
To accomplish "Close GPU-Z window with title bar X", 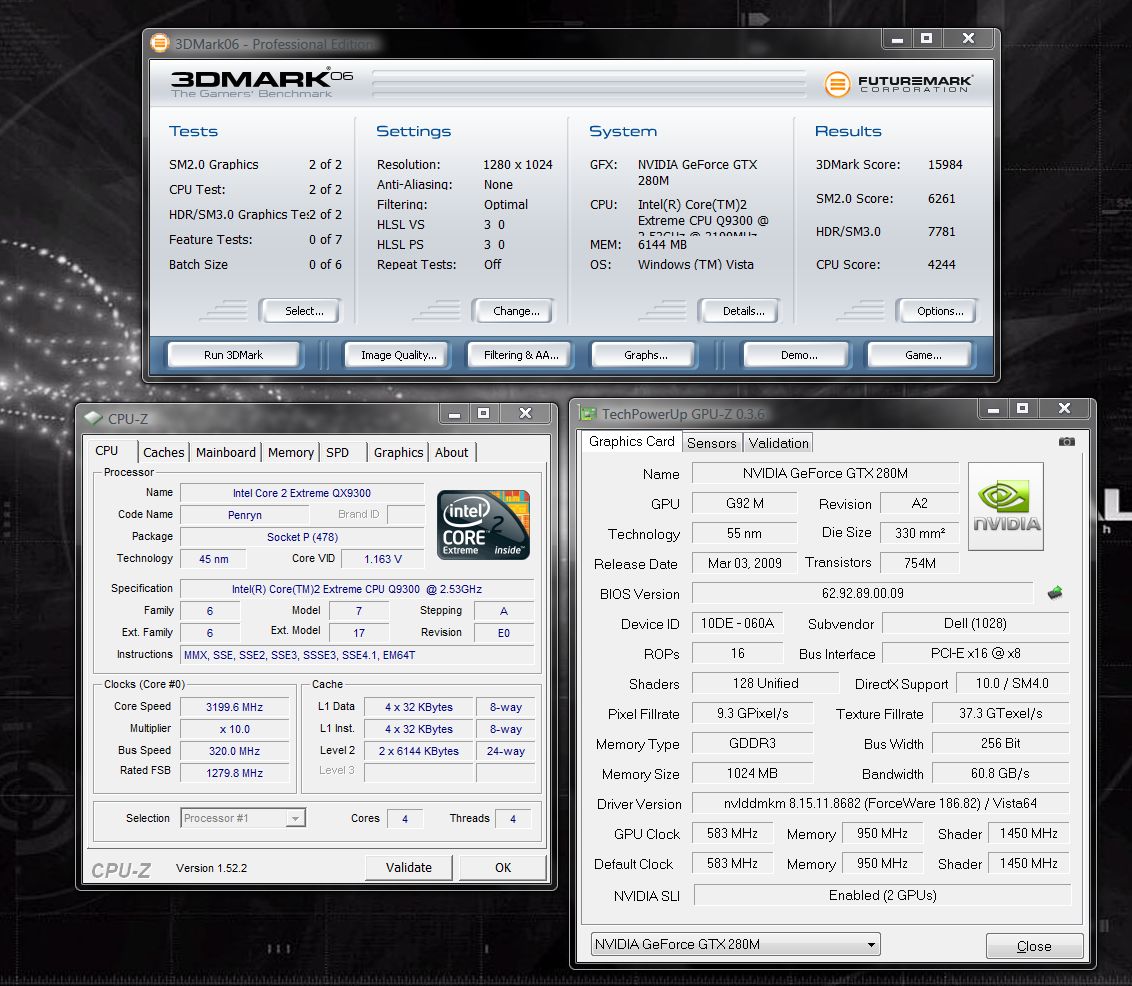I will pyautogui.click(x=1065, y=409).
